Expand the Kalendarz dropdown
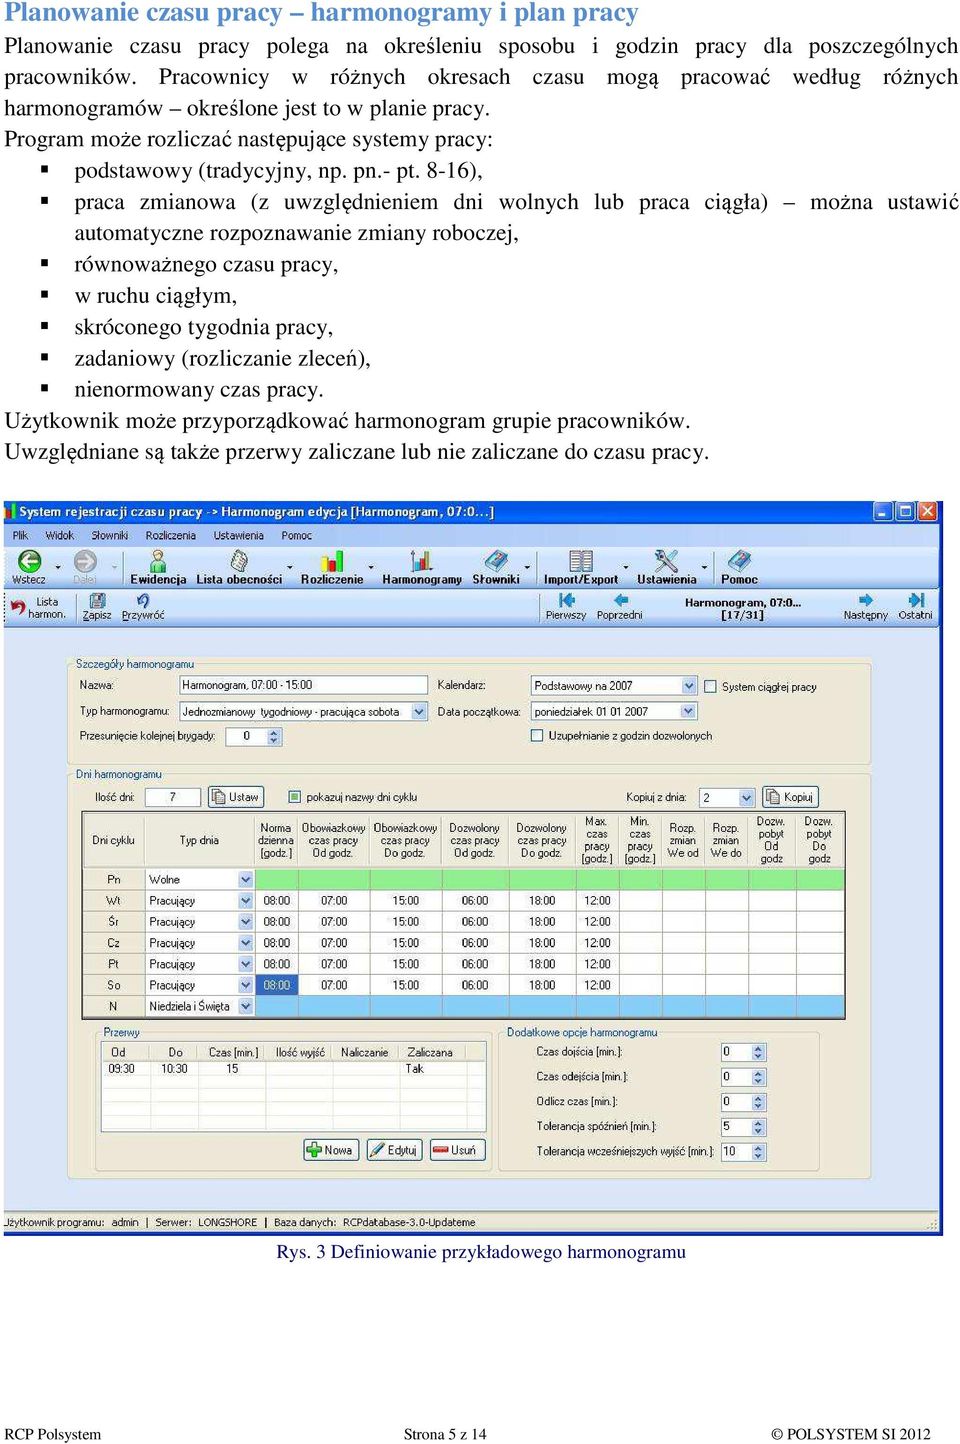Screen dimensions: 960x1444 click(x=689, y=686)
